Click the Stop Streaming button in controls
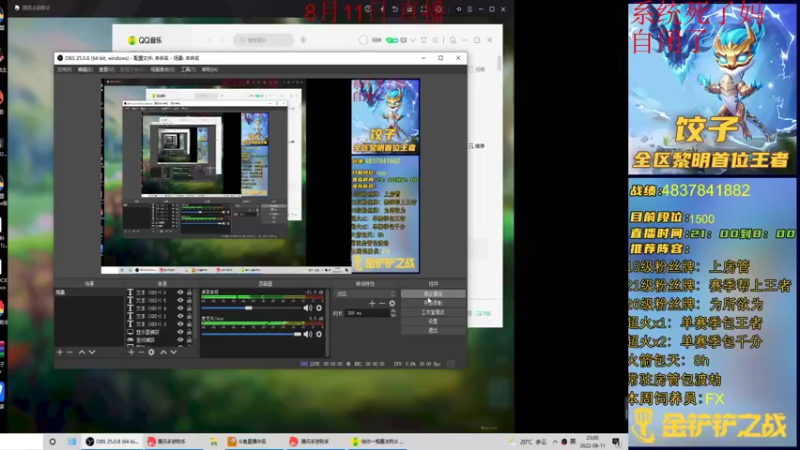Image resolution: width=800 pixels, height=450 pixels. pos(433,294)
